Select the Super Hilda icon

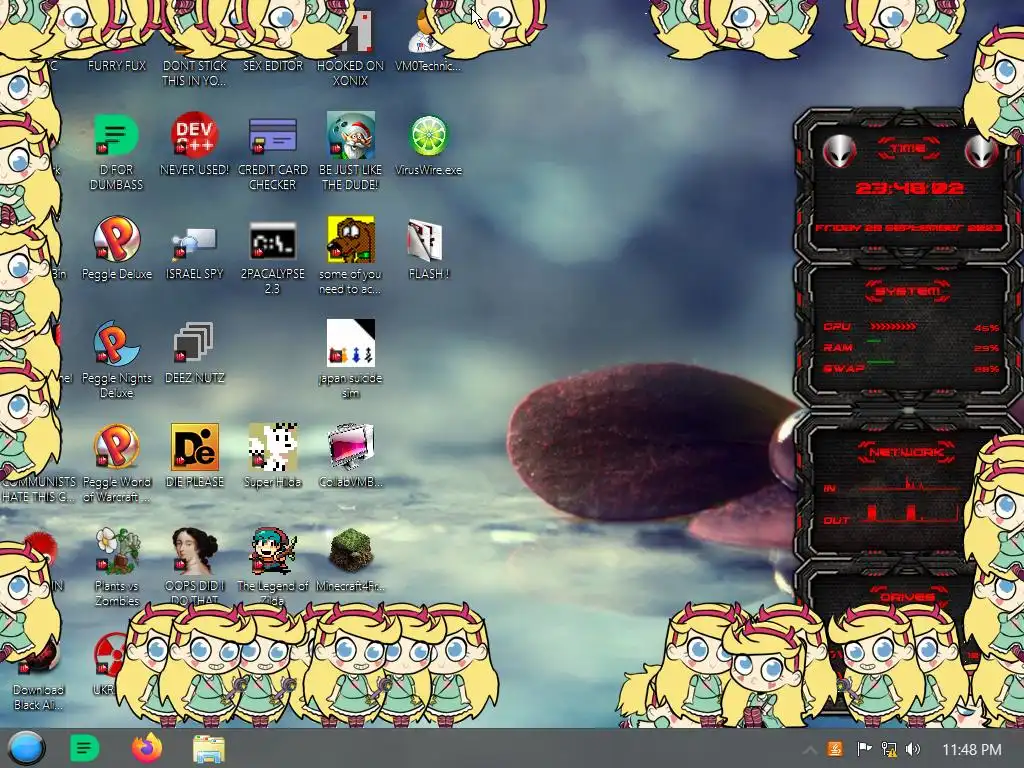coord(272,447)
